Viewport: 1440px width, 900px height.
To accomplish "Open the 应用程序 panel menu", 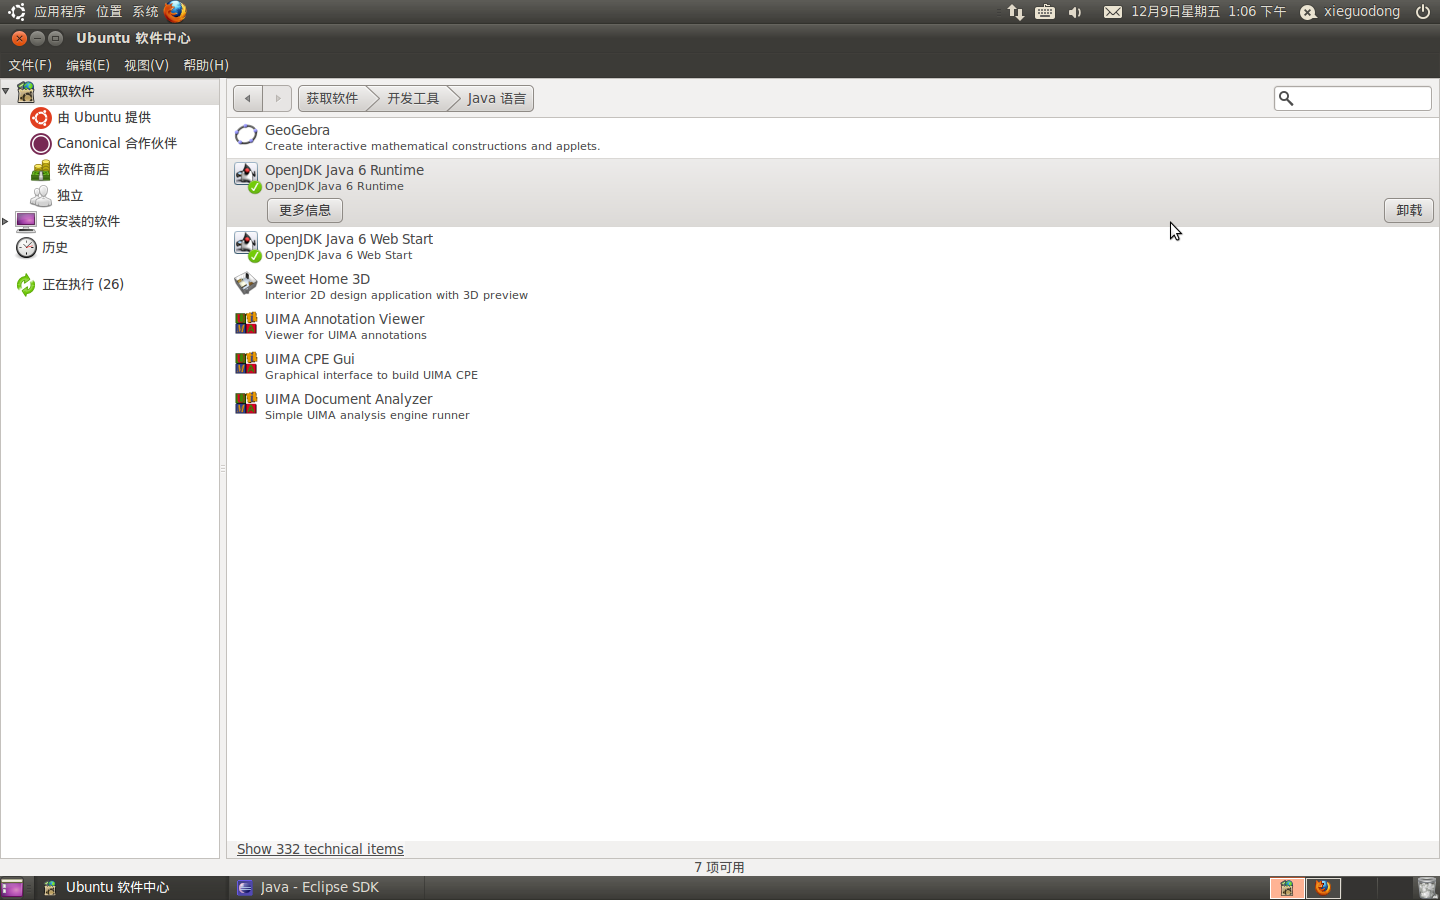I will click(60, 12).
